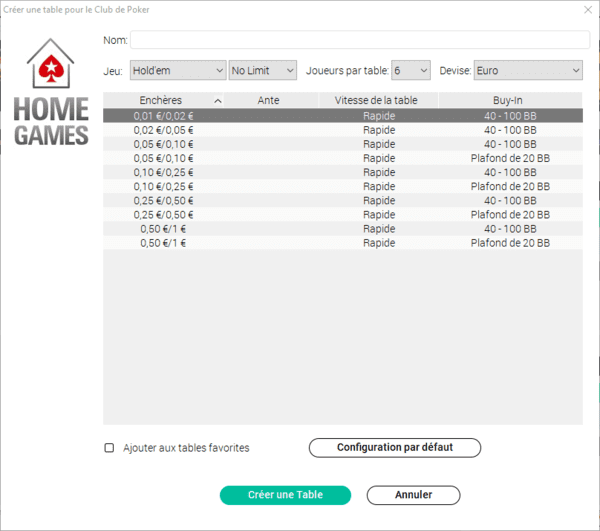The image size is (600, 531).
Task: Click the Home Games logo
Action: [x=51, y=92]
